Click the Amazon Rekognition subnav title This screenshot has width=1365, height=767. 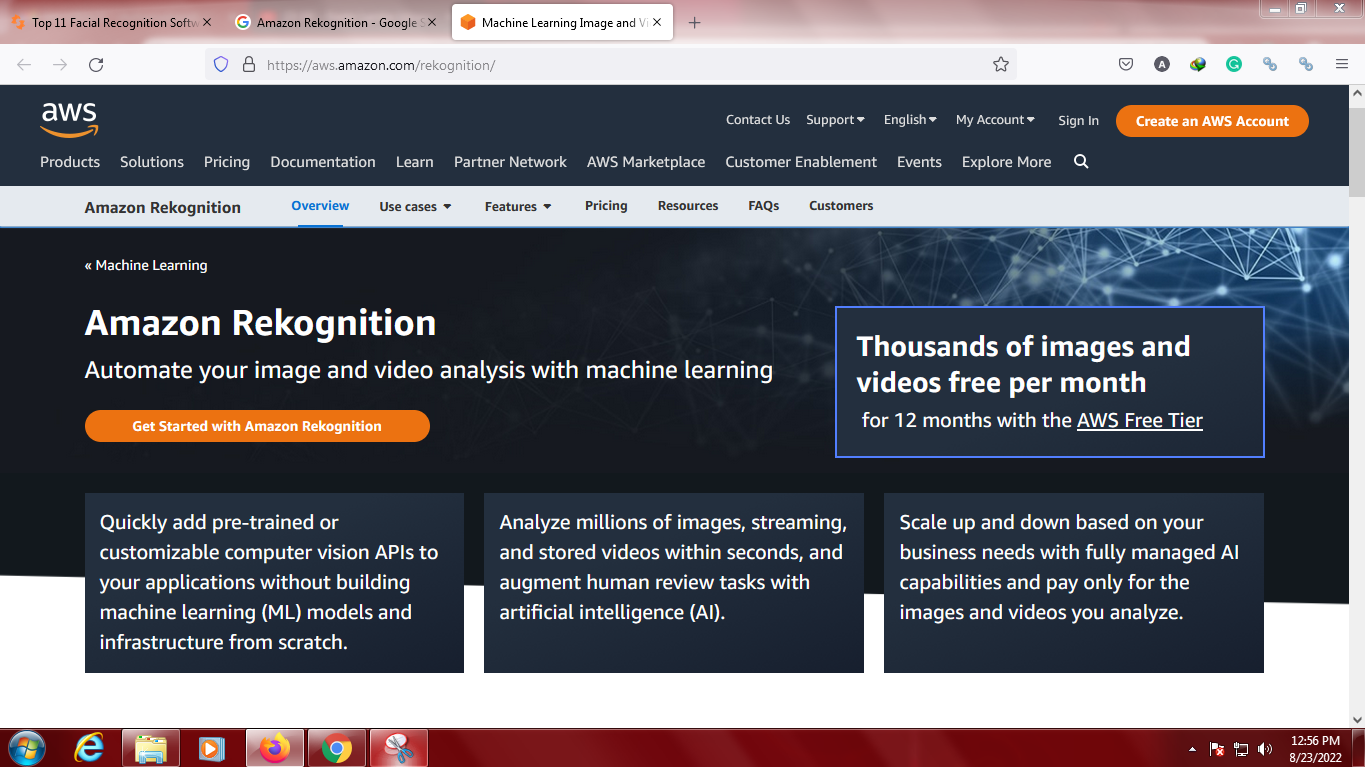(163, 208)
